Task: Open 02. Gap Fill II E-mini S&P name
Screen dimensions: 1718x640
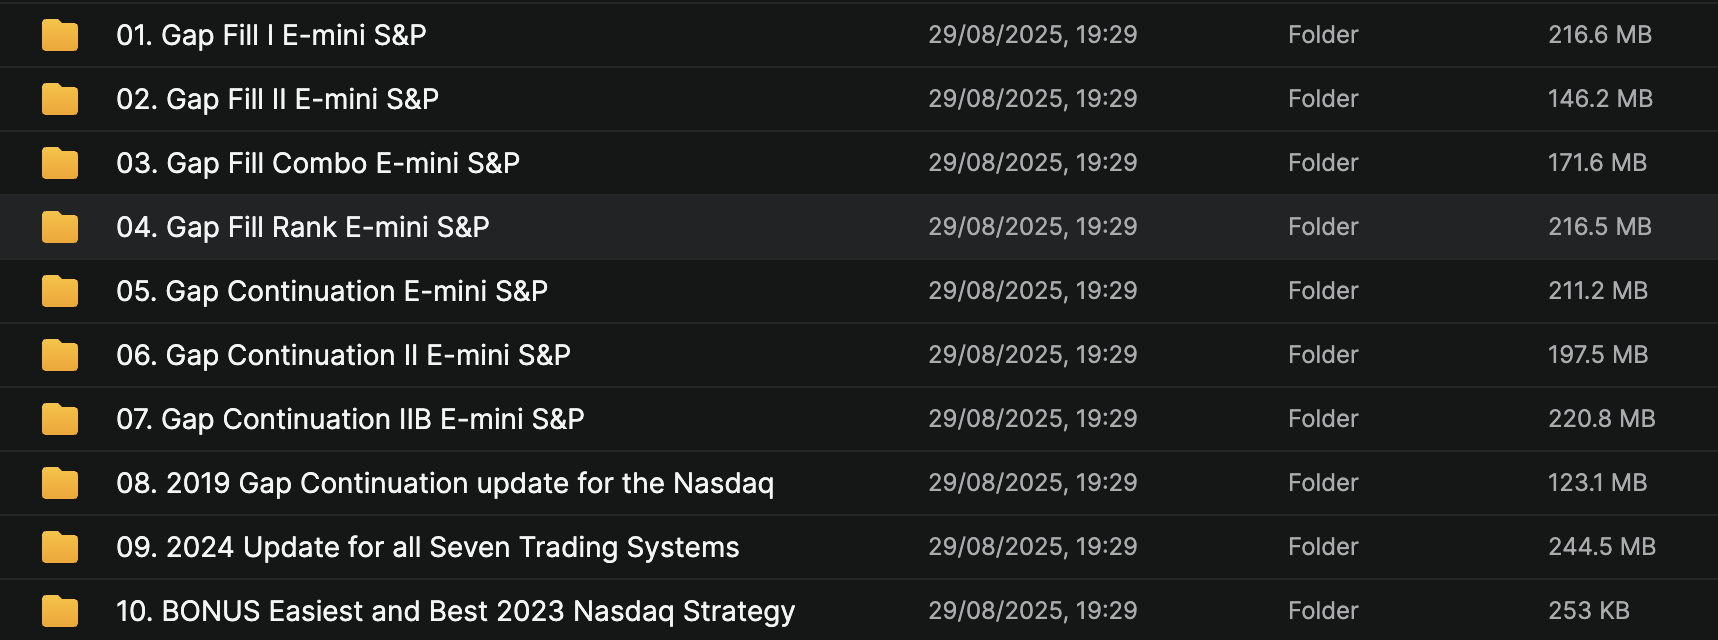Action: (x=277, y=99)
